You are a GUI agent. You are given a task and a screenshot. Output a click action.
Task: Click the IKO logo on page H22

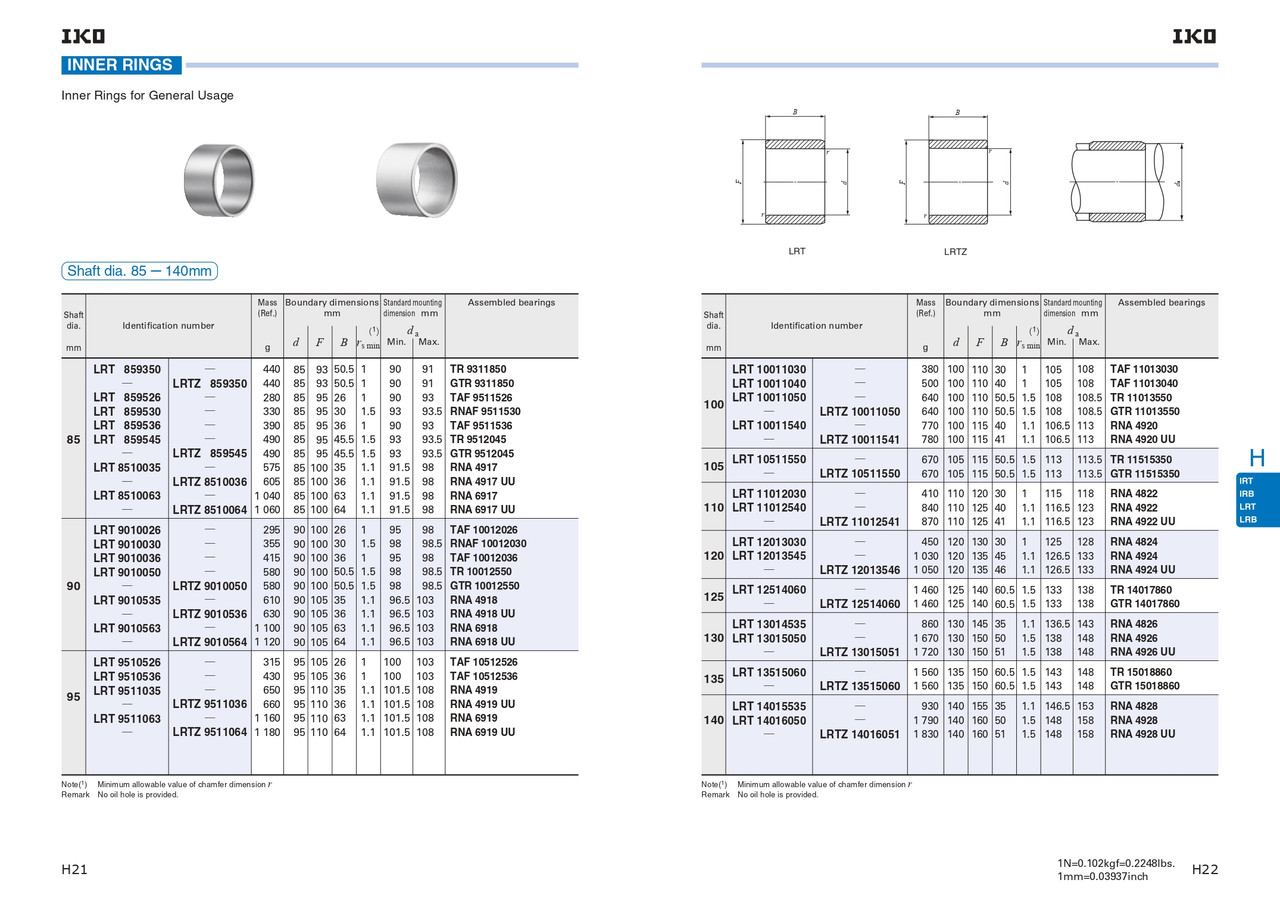pyautogui.click(x=1195, y=37)
